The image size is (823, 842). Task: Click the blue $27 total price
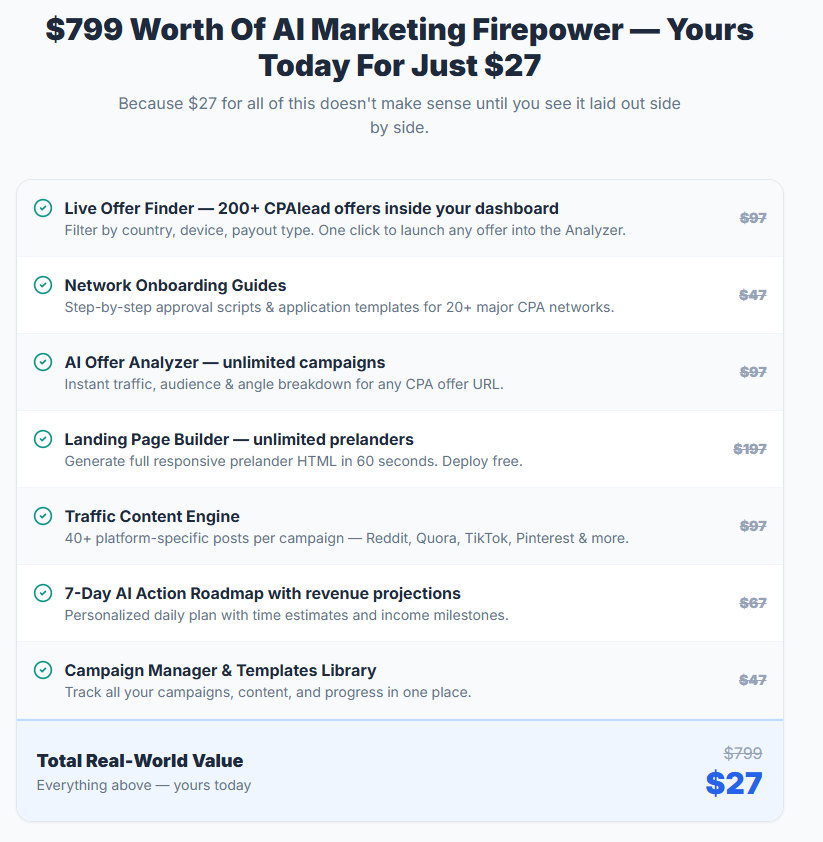(734, 783)
